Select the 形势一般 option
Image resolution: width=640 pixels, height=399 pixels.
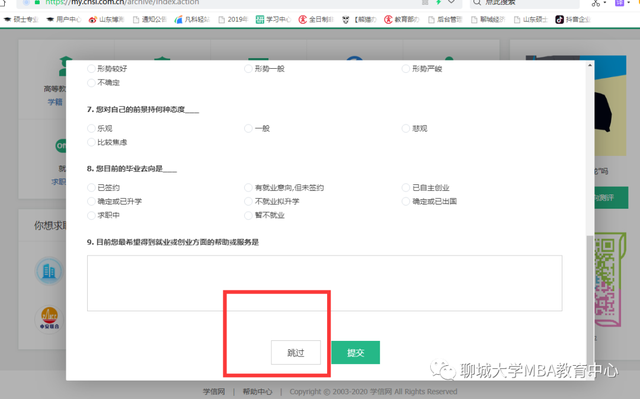pyautogui.click(x=264, y=69)
